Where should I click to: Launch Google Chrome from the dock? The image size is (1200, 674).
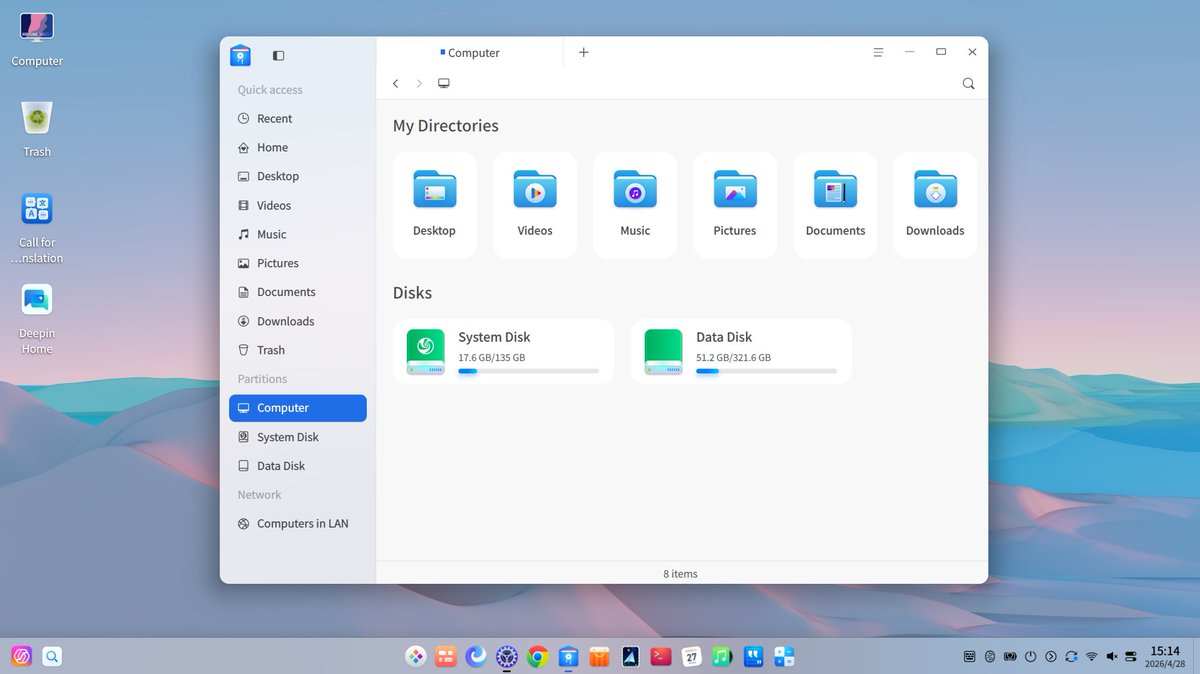pyautogui.click(x=538, y=656)
